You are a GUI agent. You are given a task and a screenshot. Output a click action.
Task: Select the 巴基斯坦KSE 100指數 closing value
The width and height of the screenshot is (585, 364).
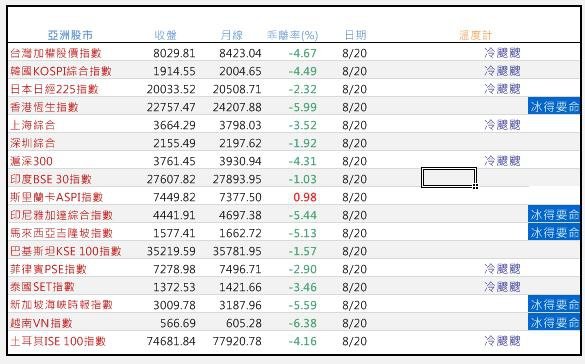pyautogui.click(x=171, y=251)
